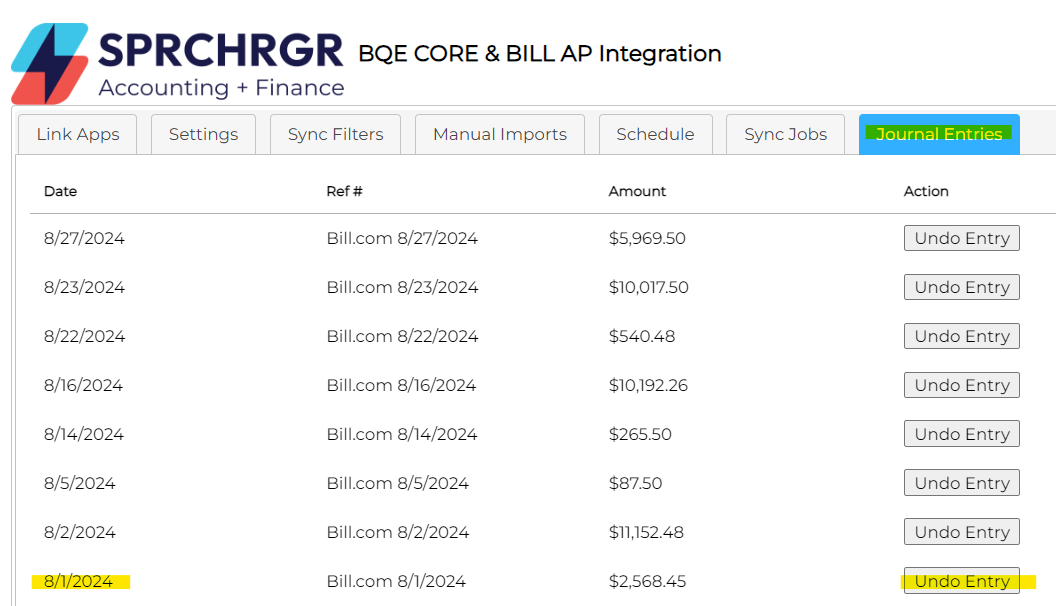Image resolution: width=1056 pixels, height=606 pixels.
Task: Open the Sync Filters tab
Action: coord(335,135)
